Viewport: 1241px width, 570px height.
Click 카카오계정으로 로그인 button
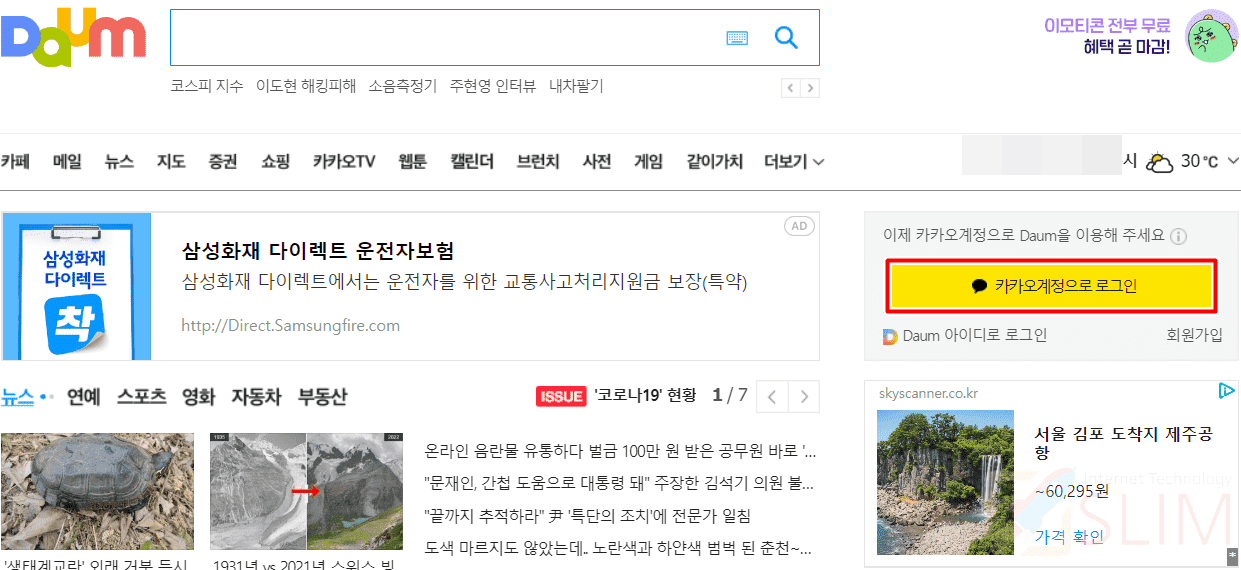1050,286
